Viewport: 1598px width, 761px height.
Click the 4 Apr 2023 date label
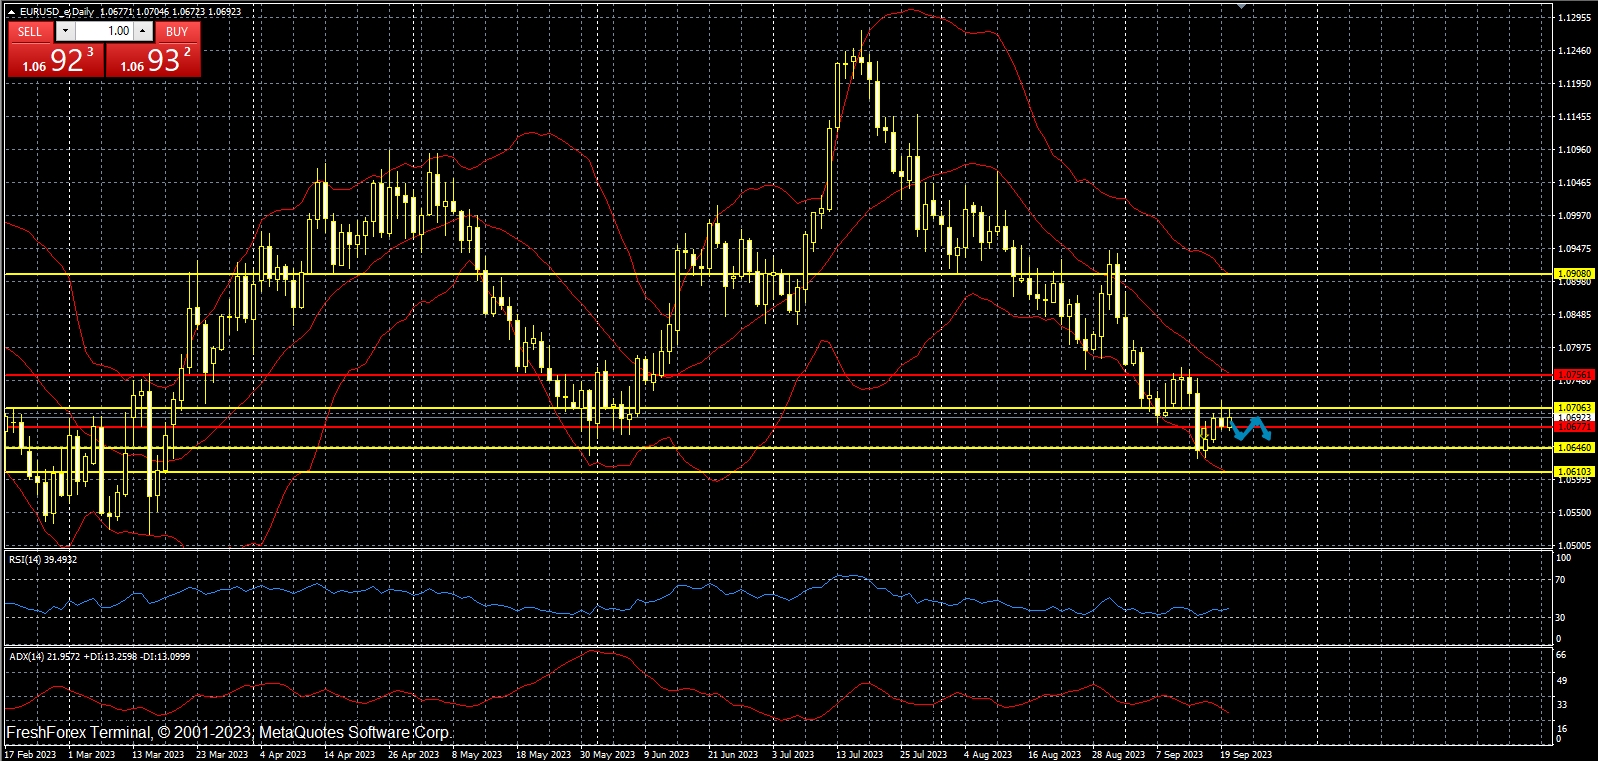(282, 754)
